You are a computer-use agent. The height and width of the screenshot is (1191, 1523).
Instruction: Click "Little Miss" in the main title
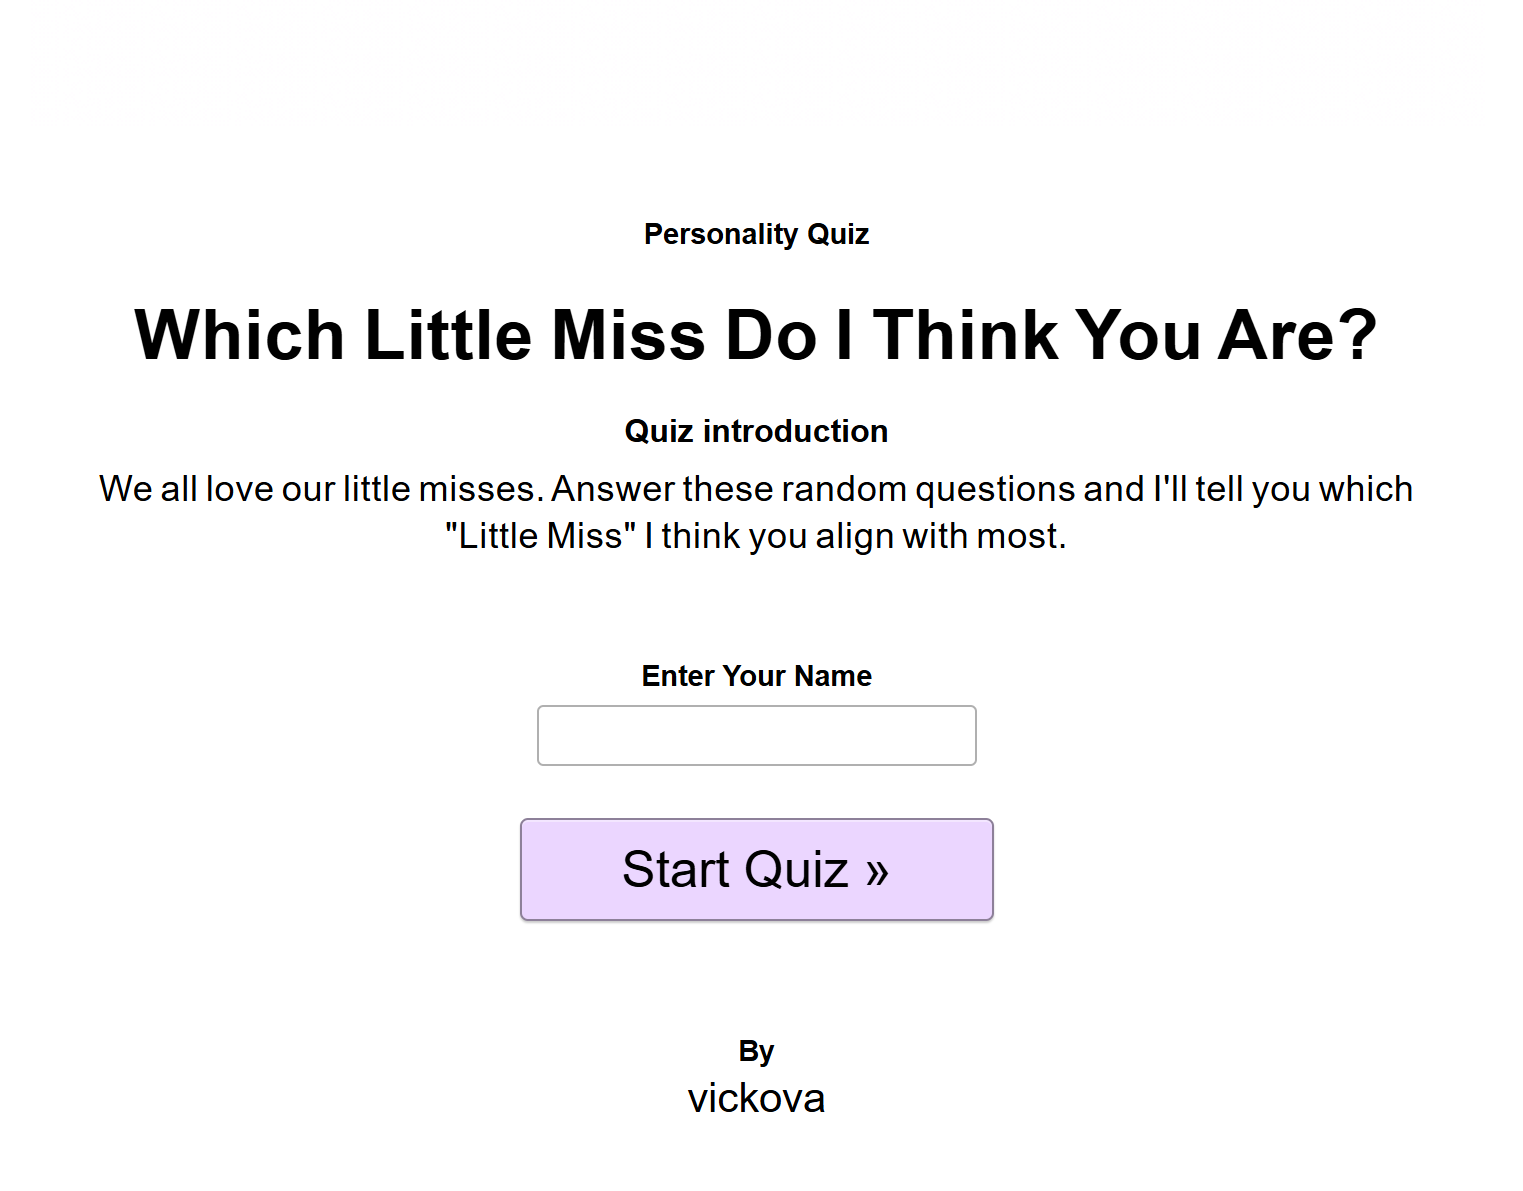[x=535, y=334]
